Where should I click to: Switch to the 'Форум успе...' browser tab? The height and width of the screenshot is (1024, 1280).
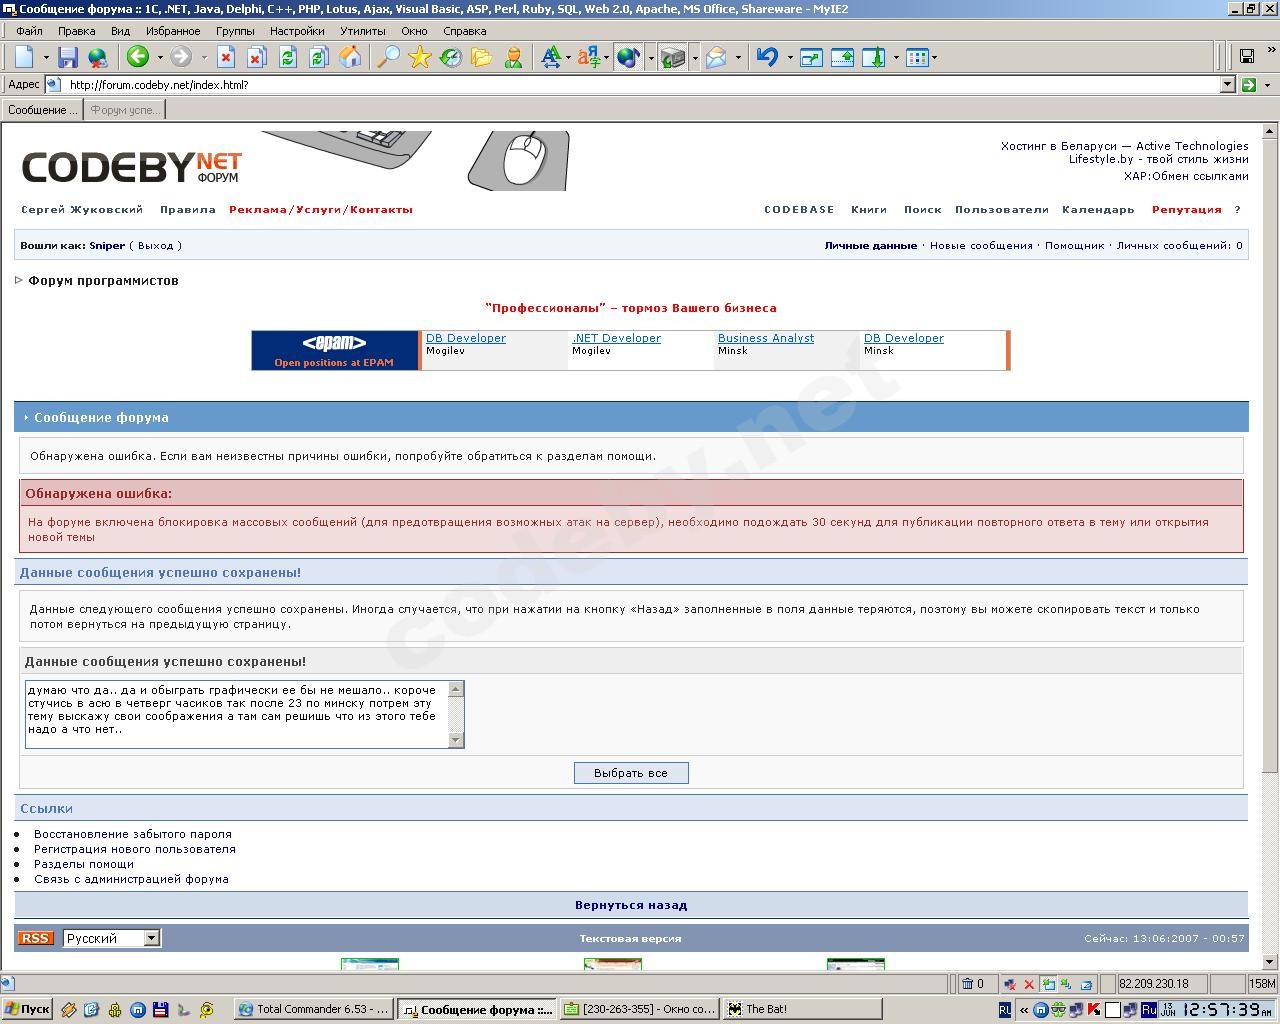[124, 110]
